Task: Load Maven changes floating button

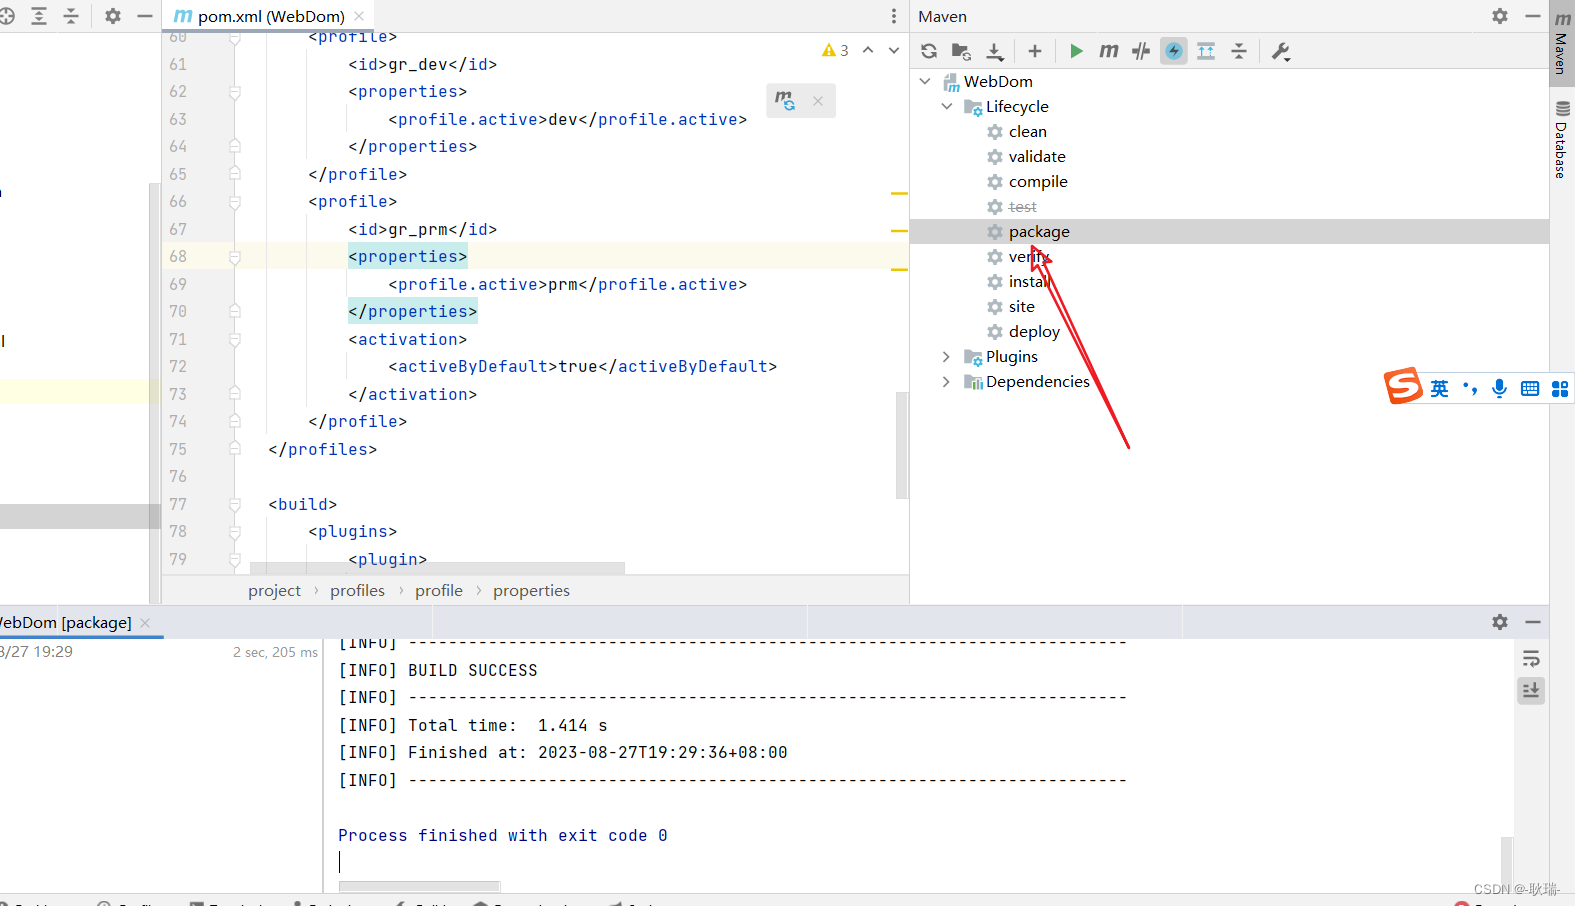Action: point(786,100)
